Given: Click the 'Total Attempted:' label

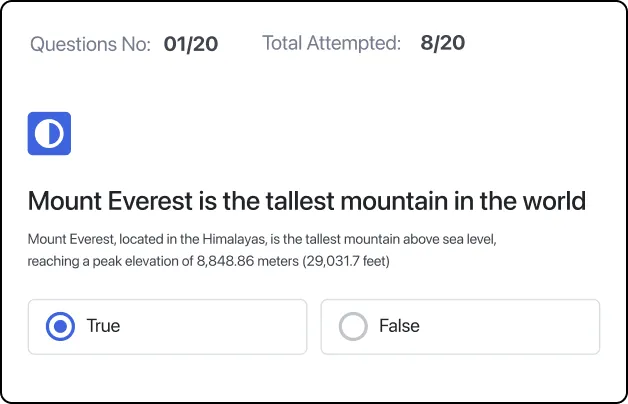Looking at the screenshot, I should tap(332, 43).
